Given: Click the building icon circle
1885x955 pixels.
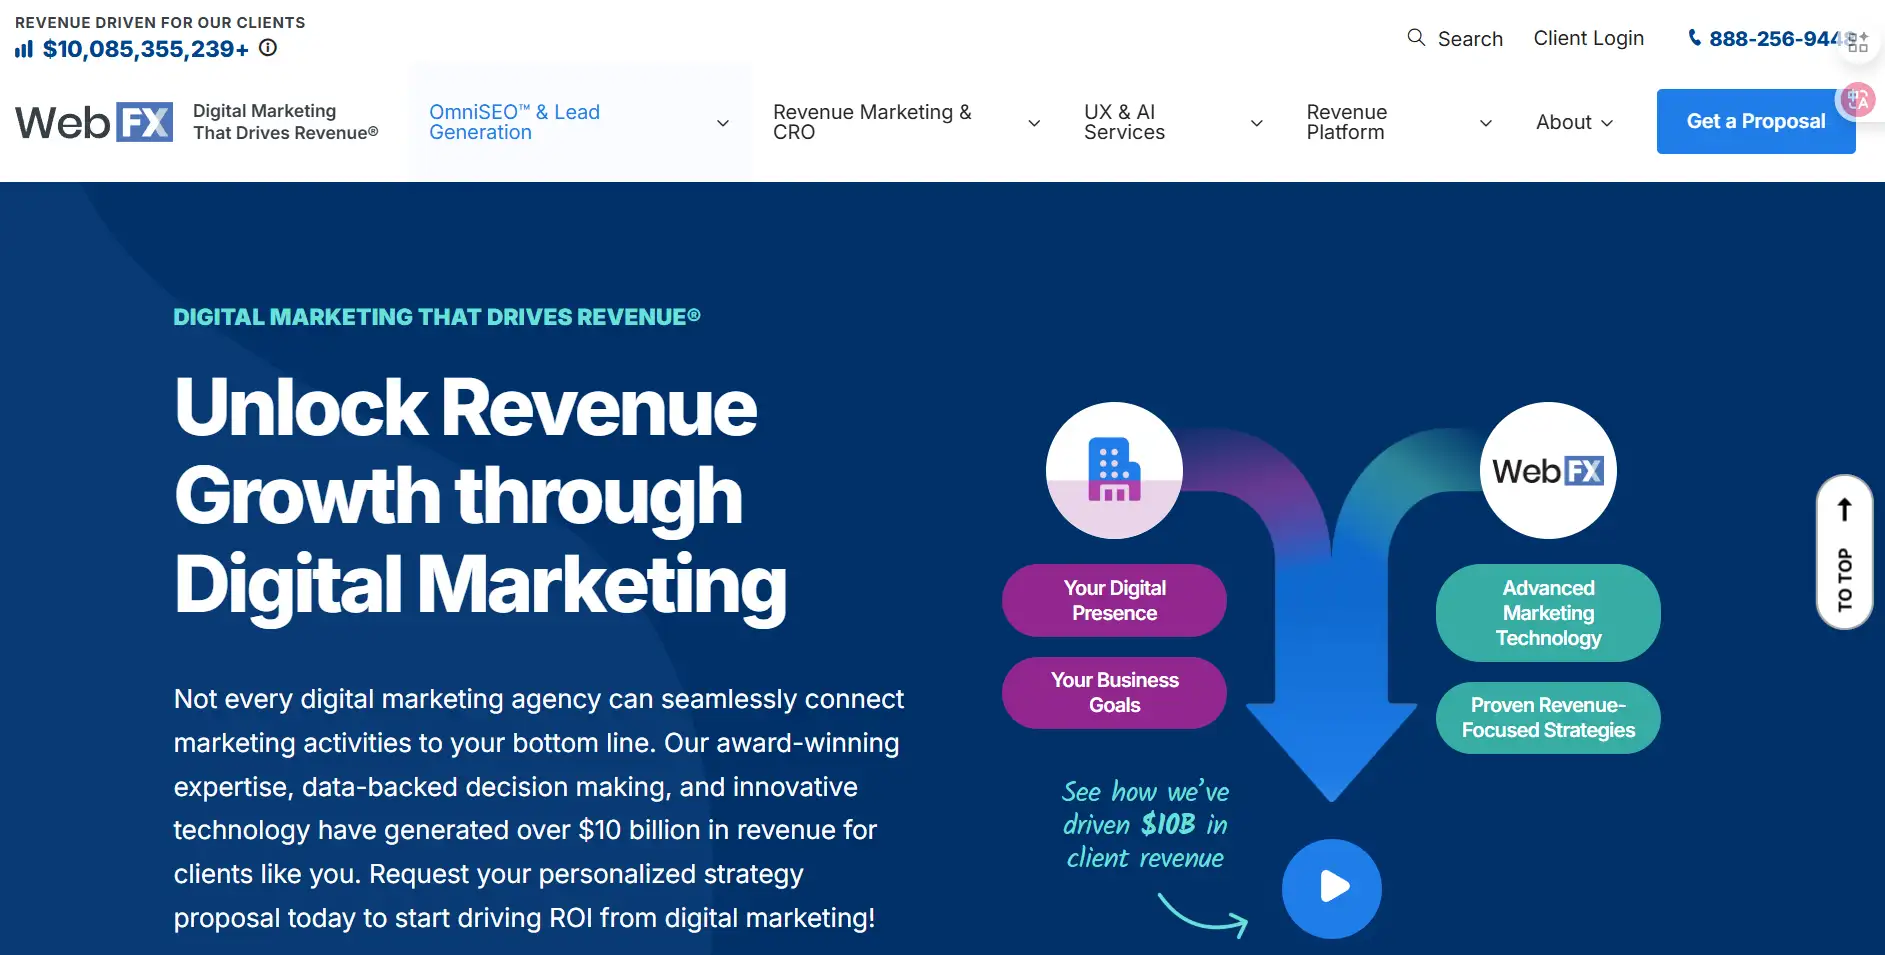Looking at the screenshot, I should 1114,470.
